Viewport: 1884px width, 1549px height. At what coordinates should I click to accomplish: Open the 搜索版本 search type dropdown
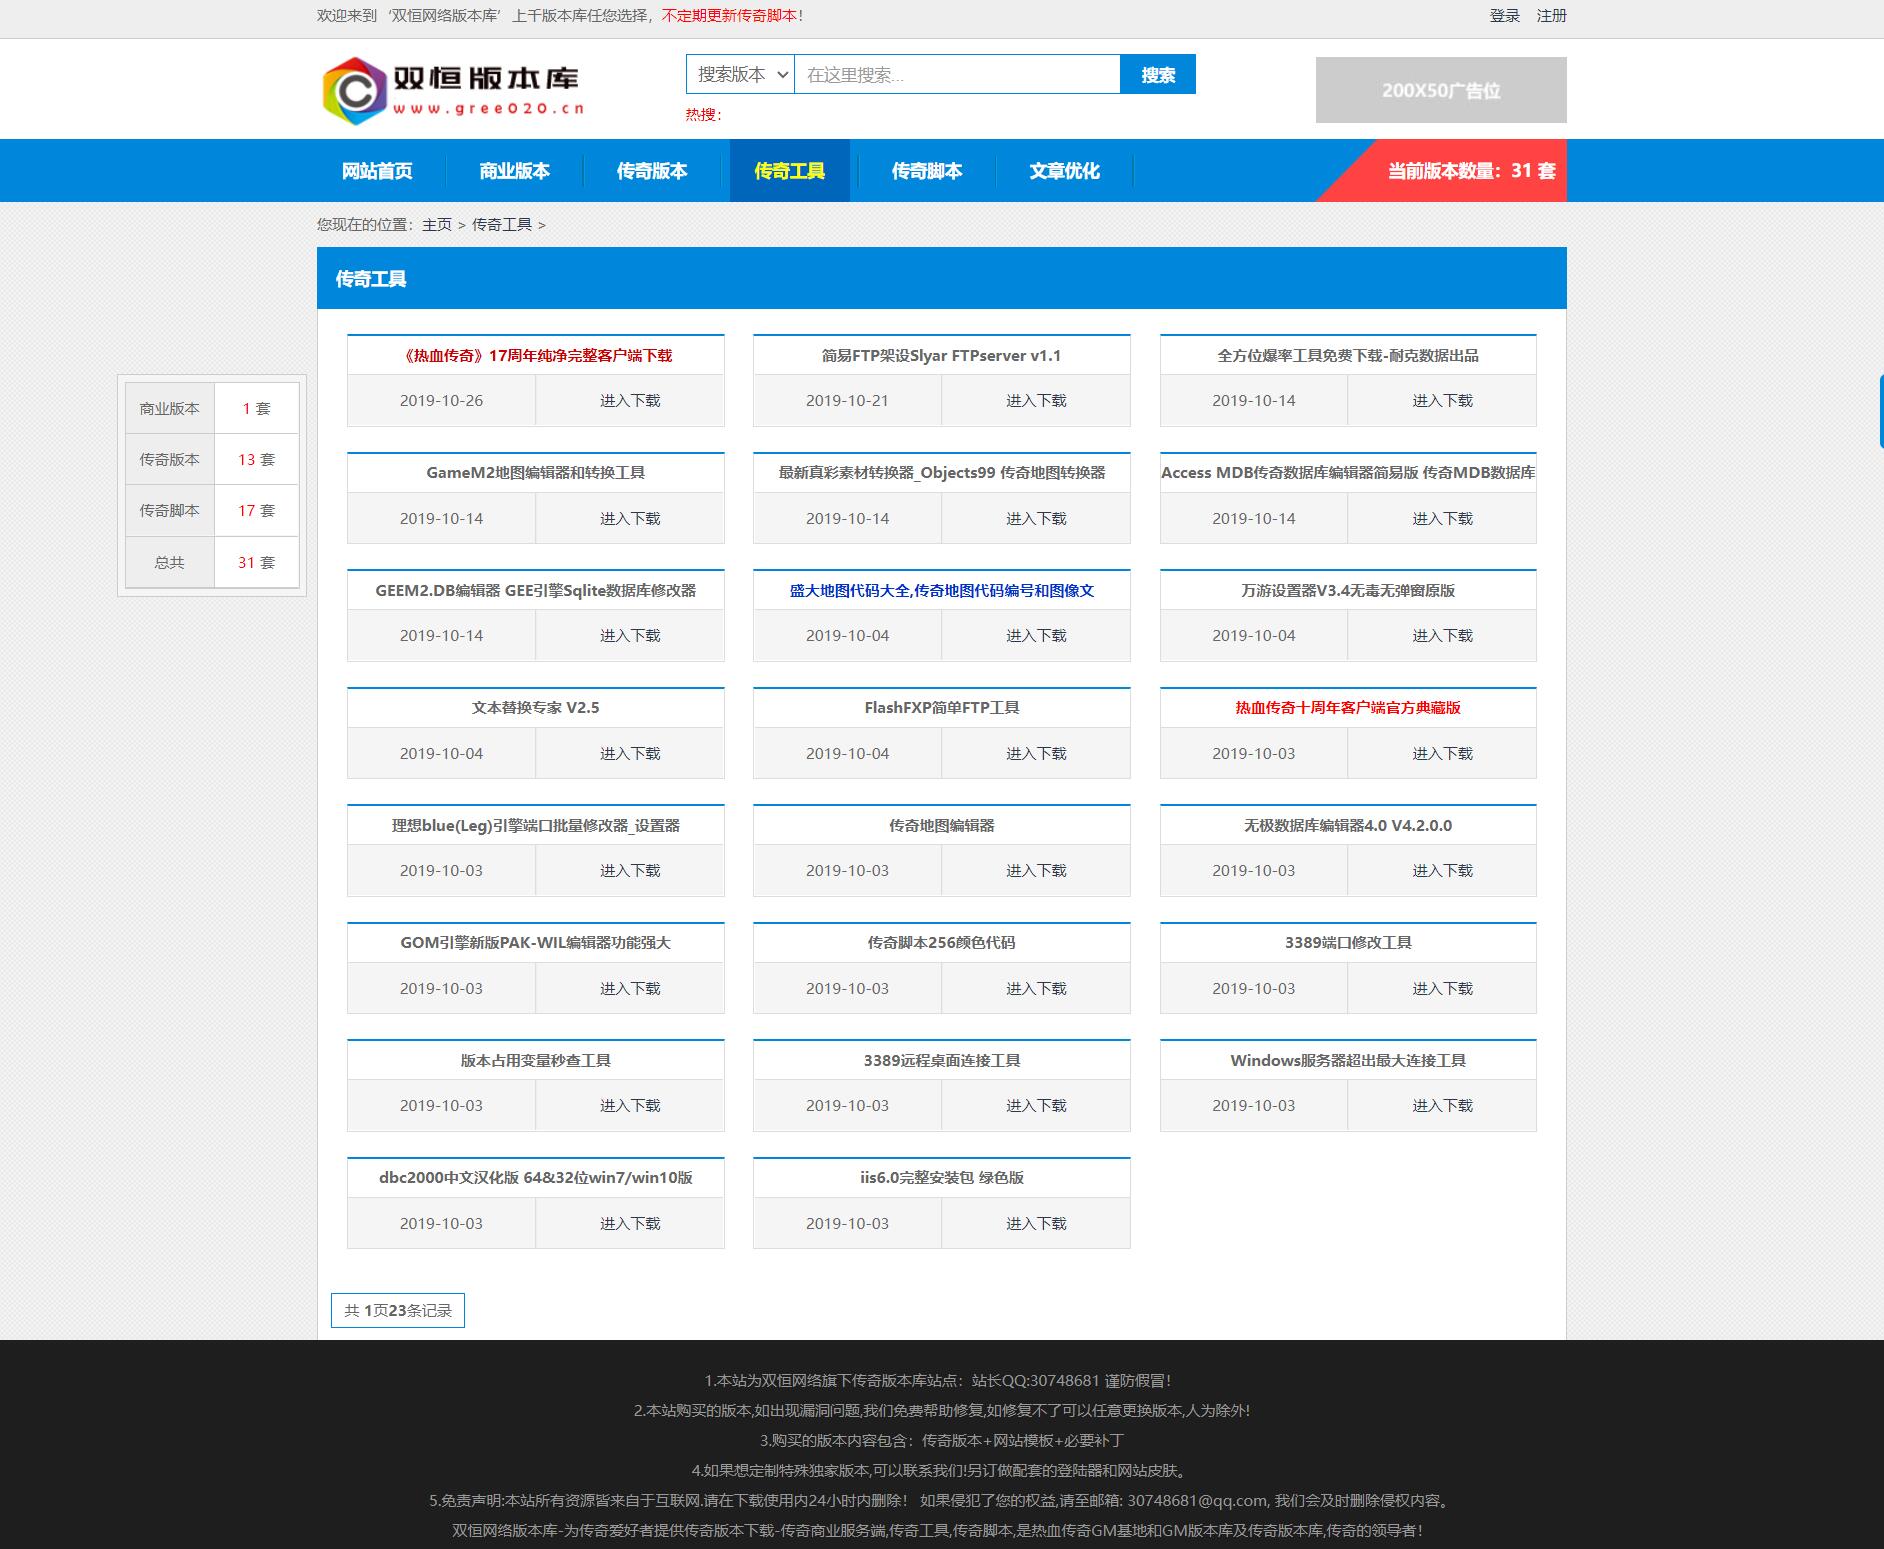coord(740,75)
